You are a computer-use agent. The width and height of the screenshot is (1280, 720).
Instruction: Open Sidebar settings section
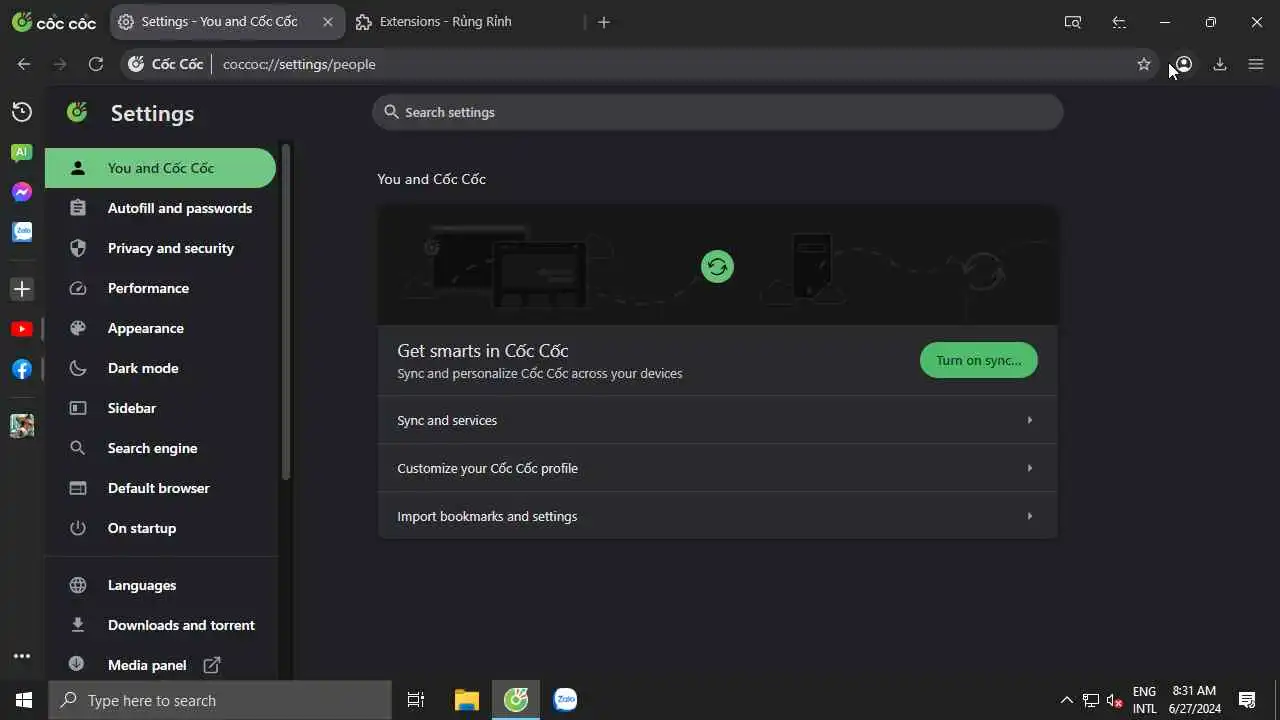(x=160, y=408)
